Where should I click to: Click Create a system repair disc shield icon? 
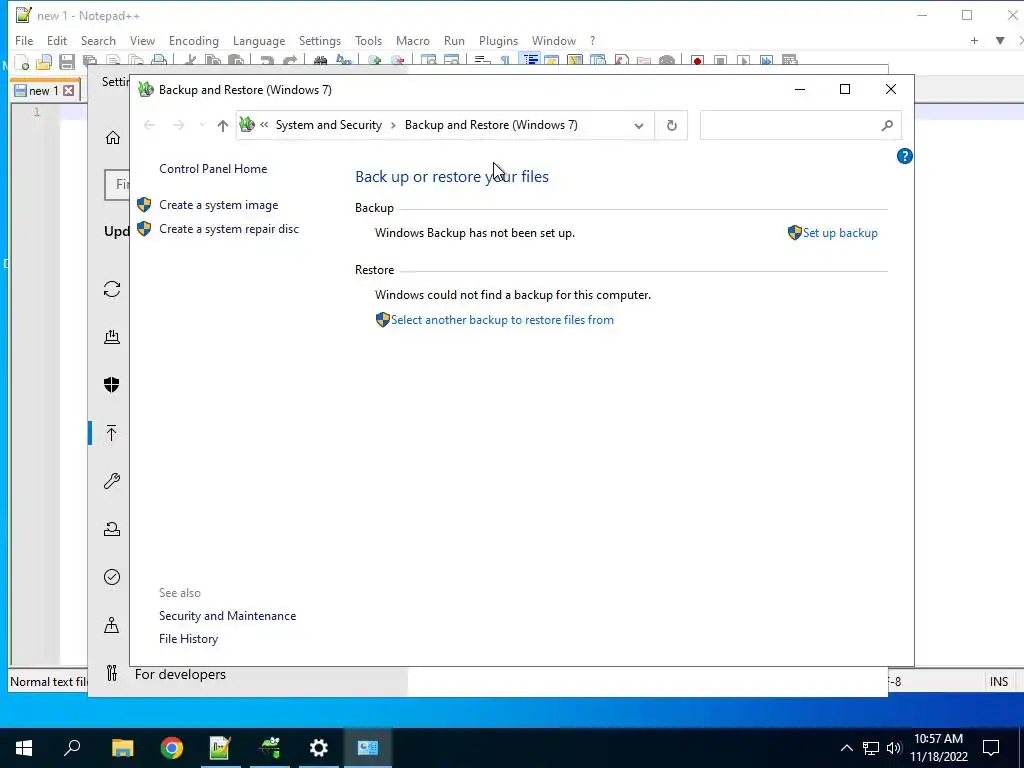tap(144, 229)
